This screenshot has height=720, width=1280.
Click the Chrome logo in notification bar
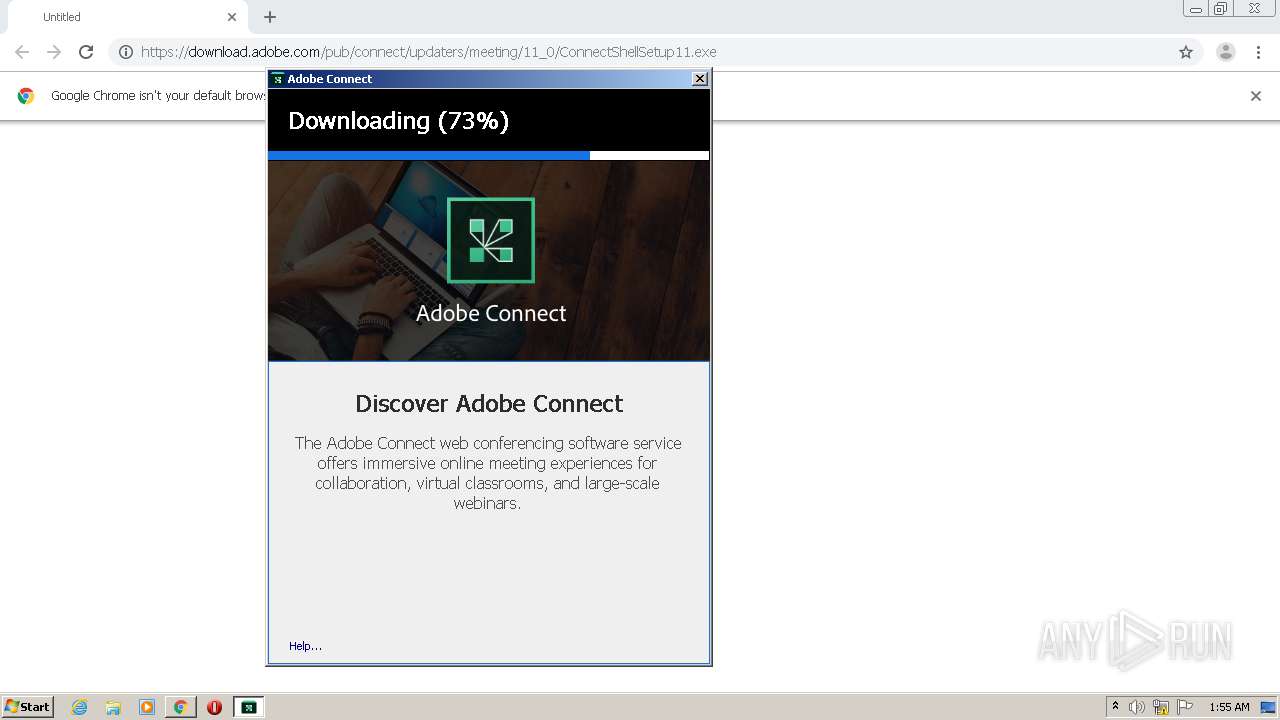(26, 96)
